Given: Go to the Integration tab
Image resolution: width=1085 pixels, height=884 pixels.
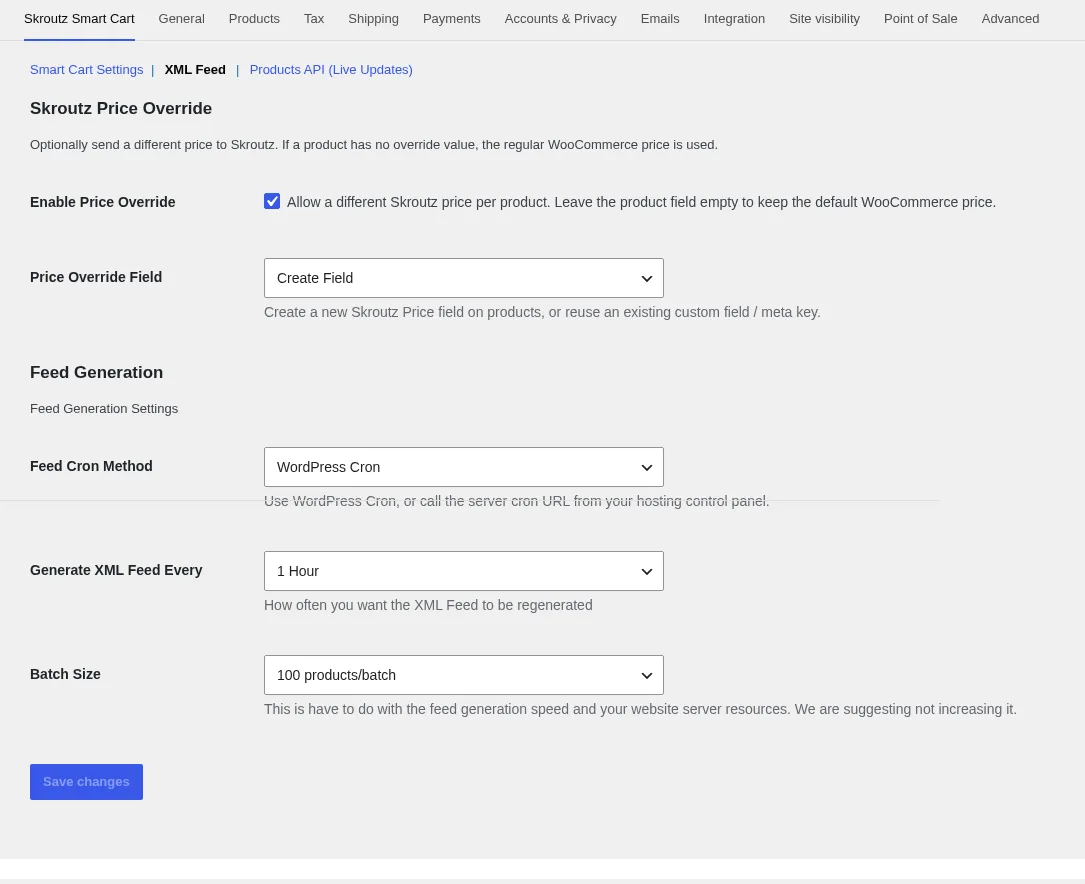Looking at the screenshot, I should coord(734,19).
